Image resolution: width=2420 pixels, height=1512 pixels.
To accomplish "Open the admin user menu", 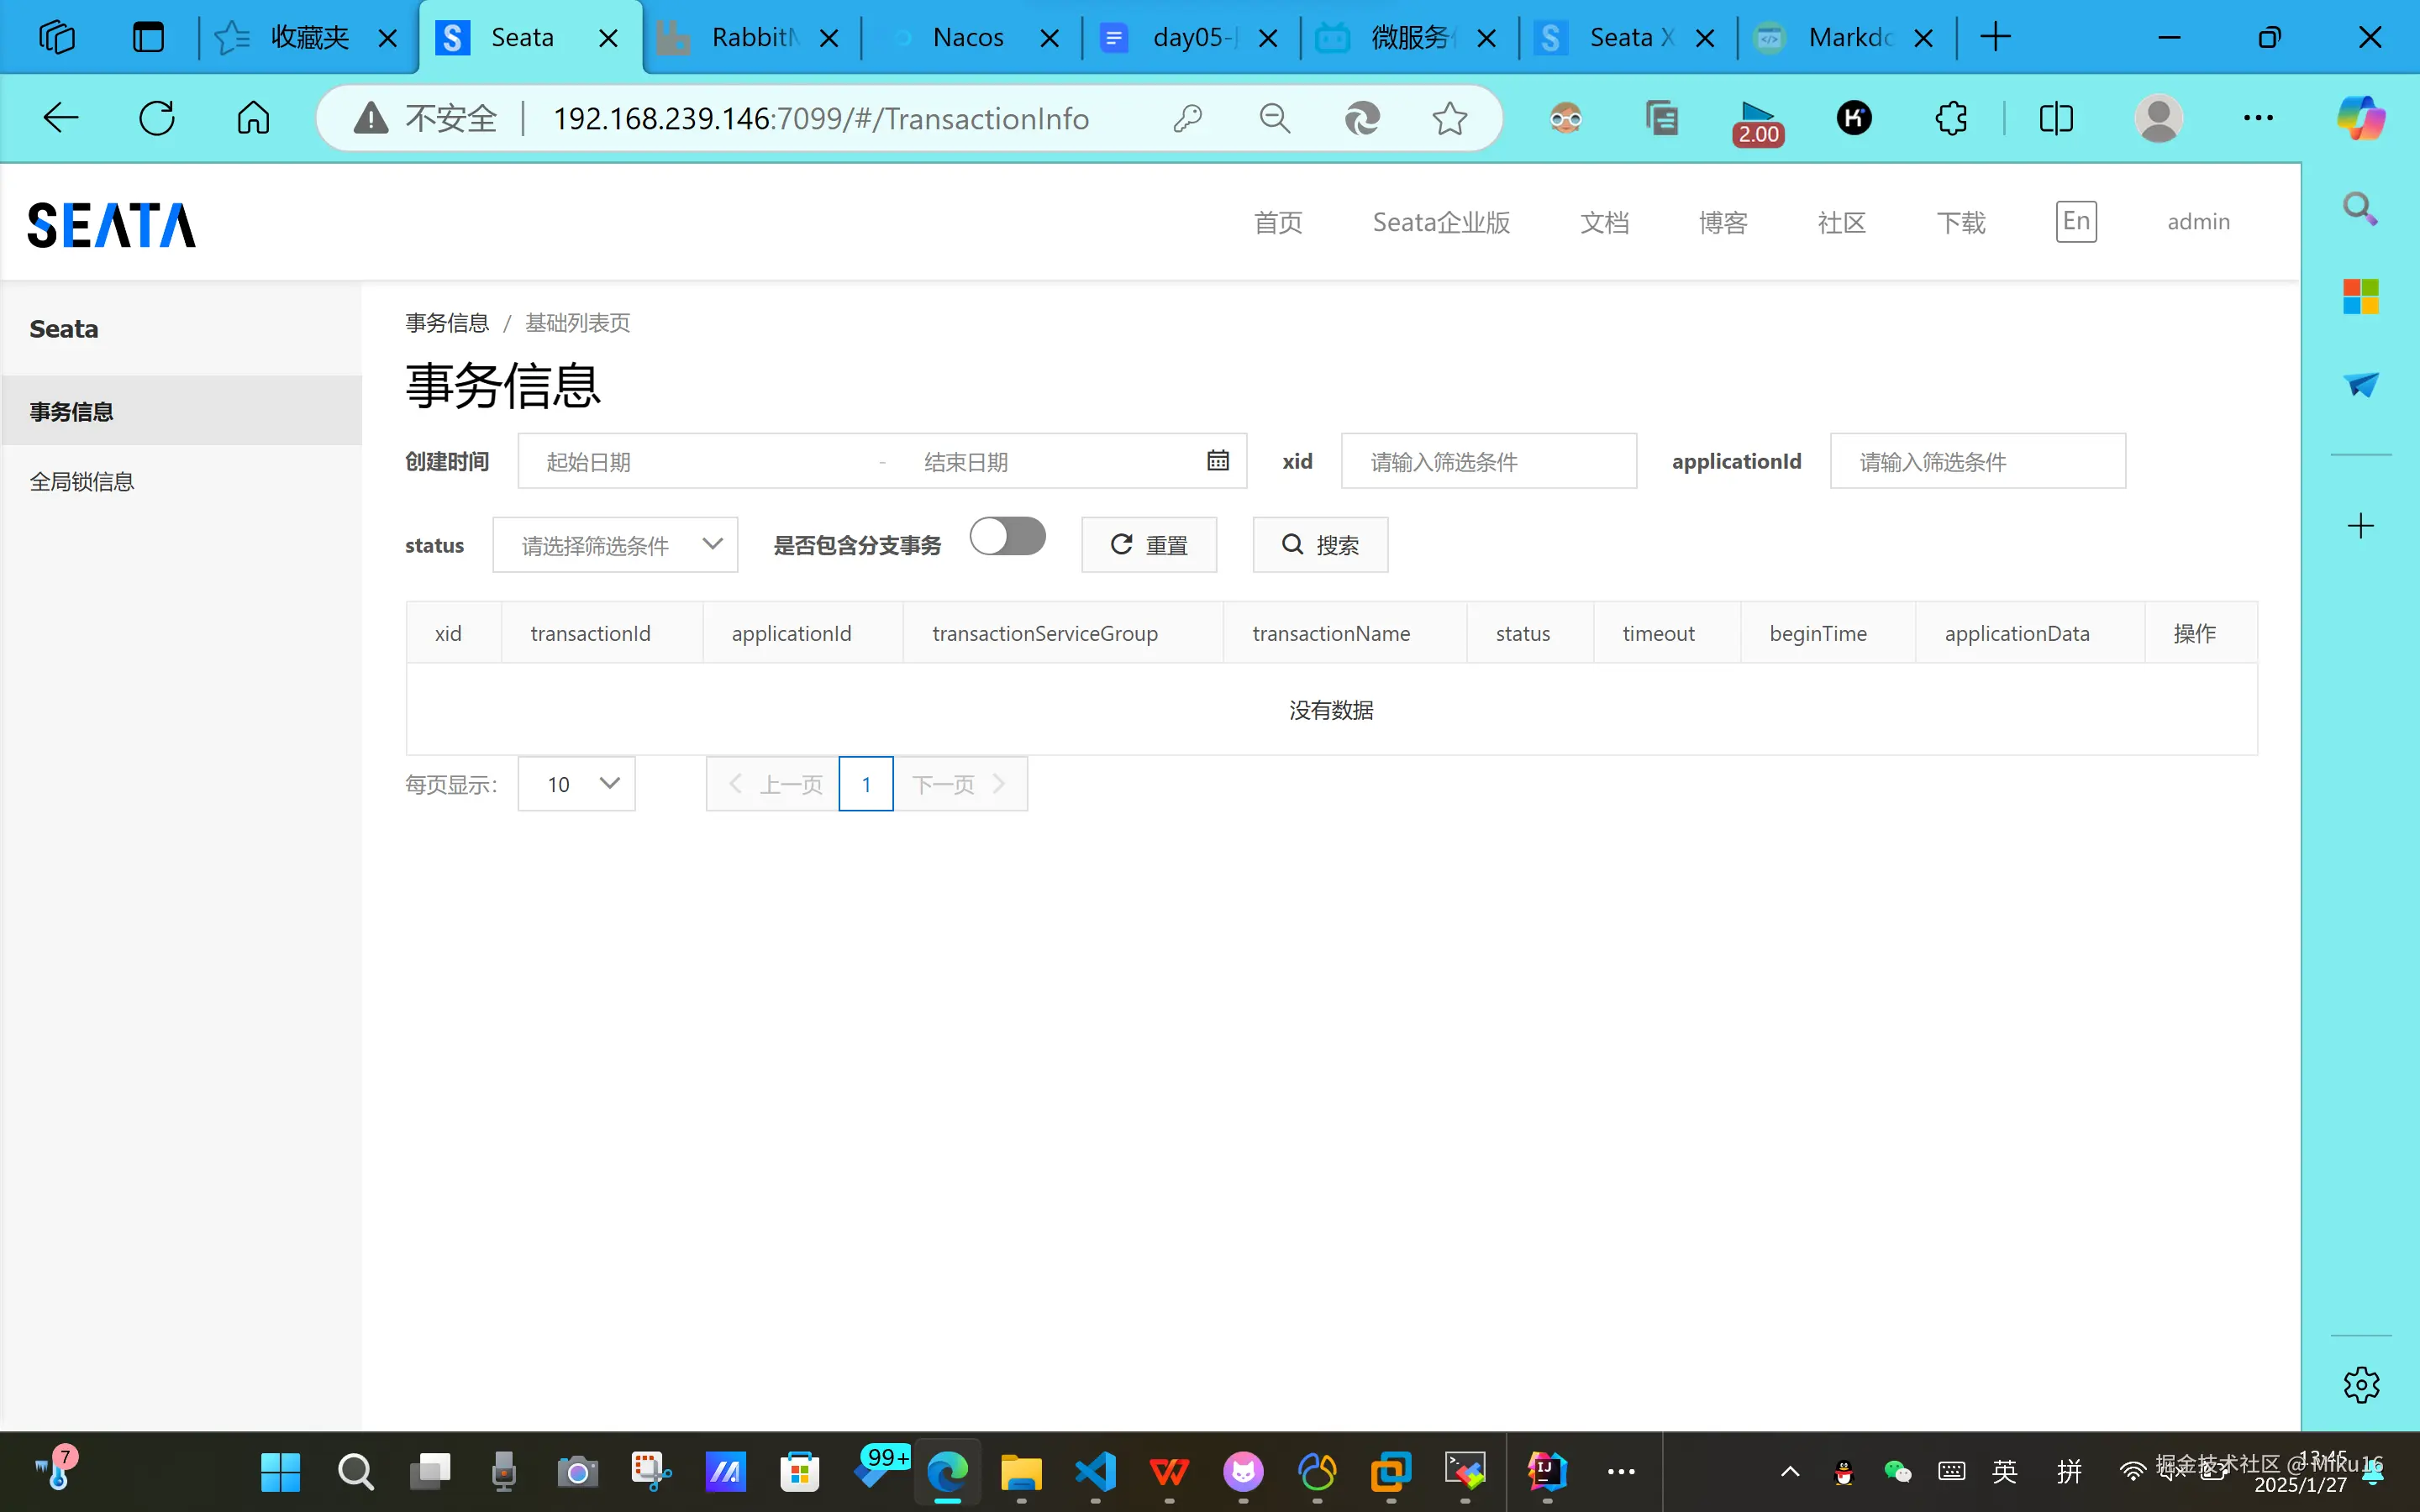I will [x=2198, y=222].
